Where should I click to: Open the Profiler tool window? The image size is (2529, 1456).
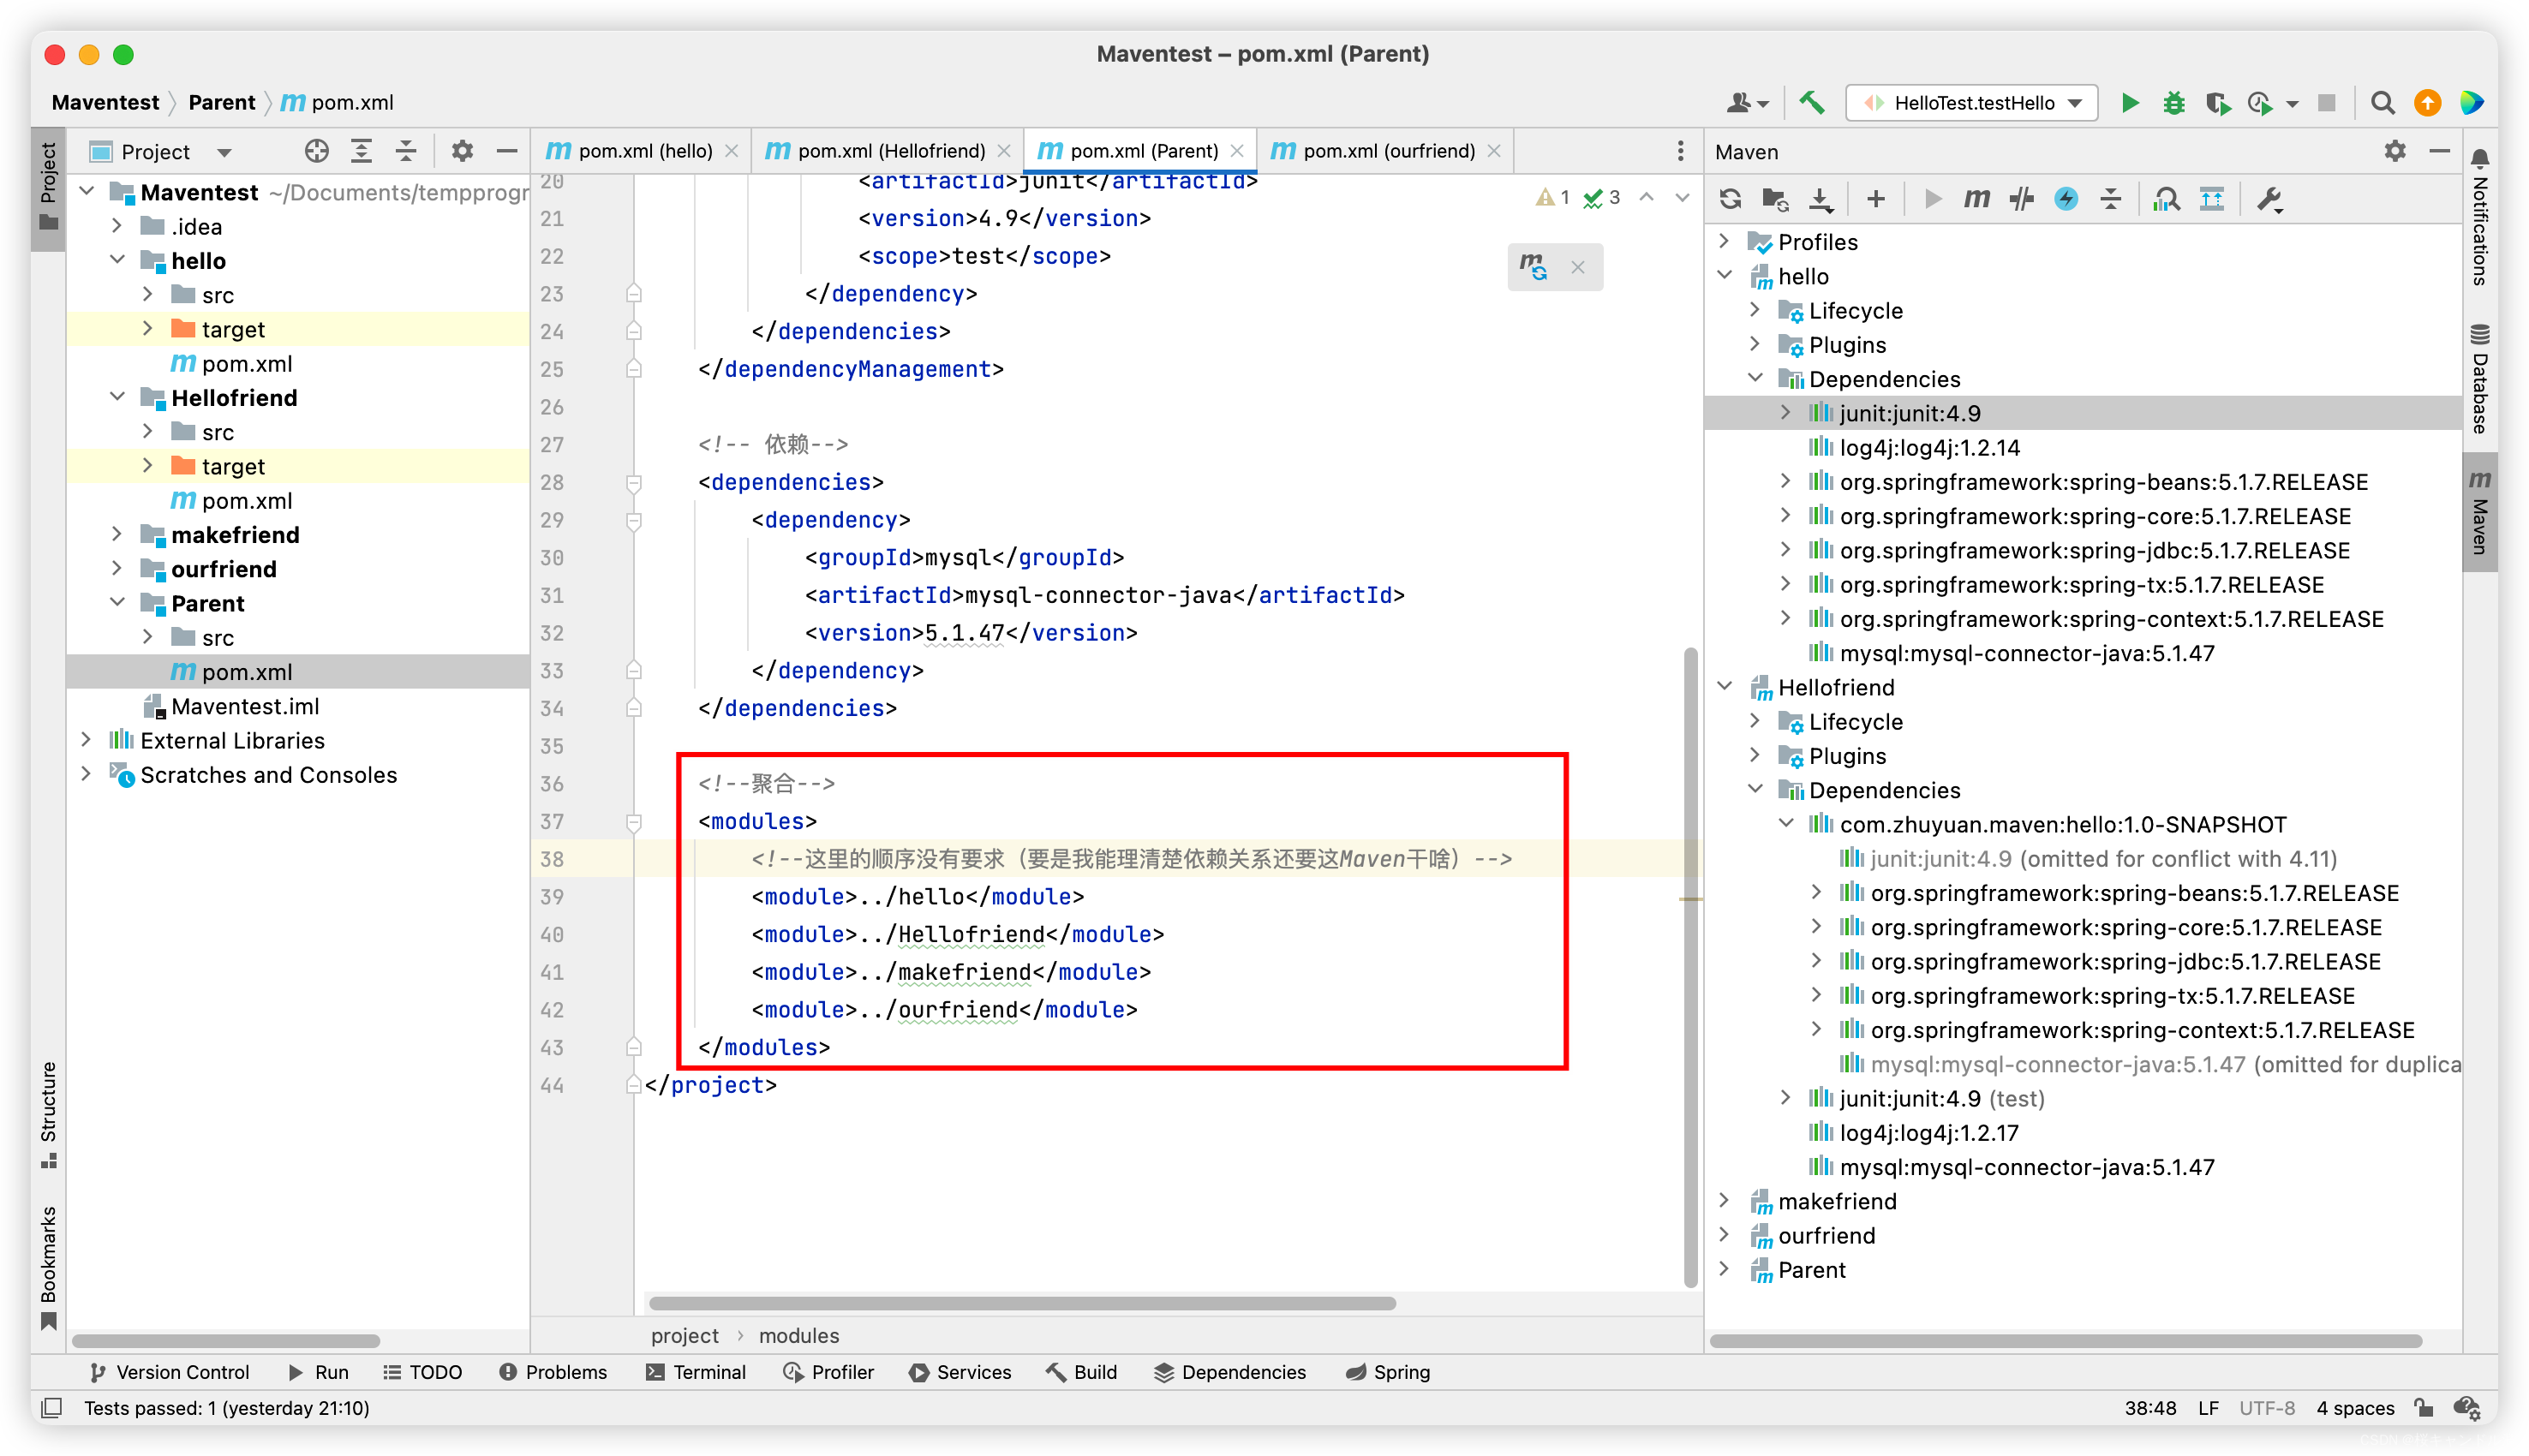tap(829, 1372)
